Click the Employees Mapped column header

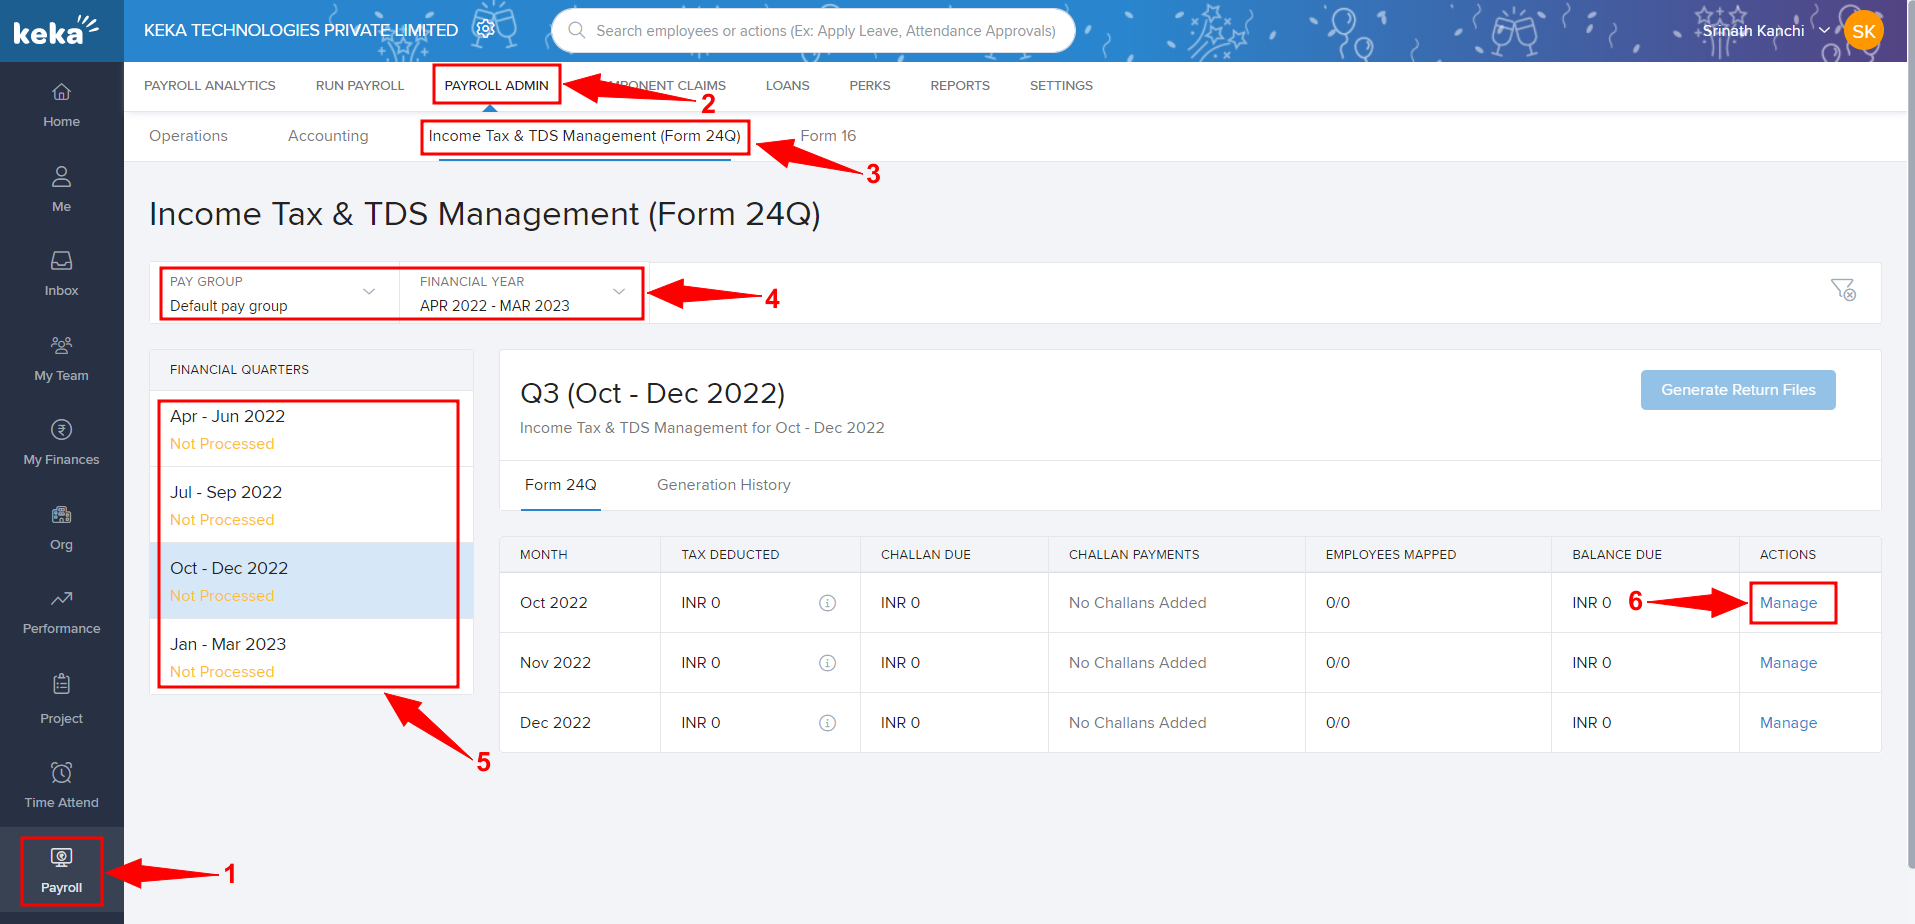[1390, 555]
